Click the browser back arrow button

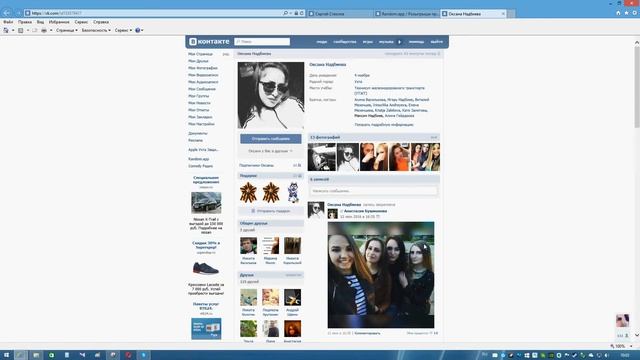pyautogui.click(x=7, y=13)
